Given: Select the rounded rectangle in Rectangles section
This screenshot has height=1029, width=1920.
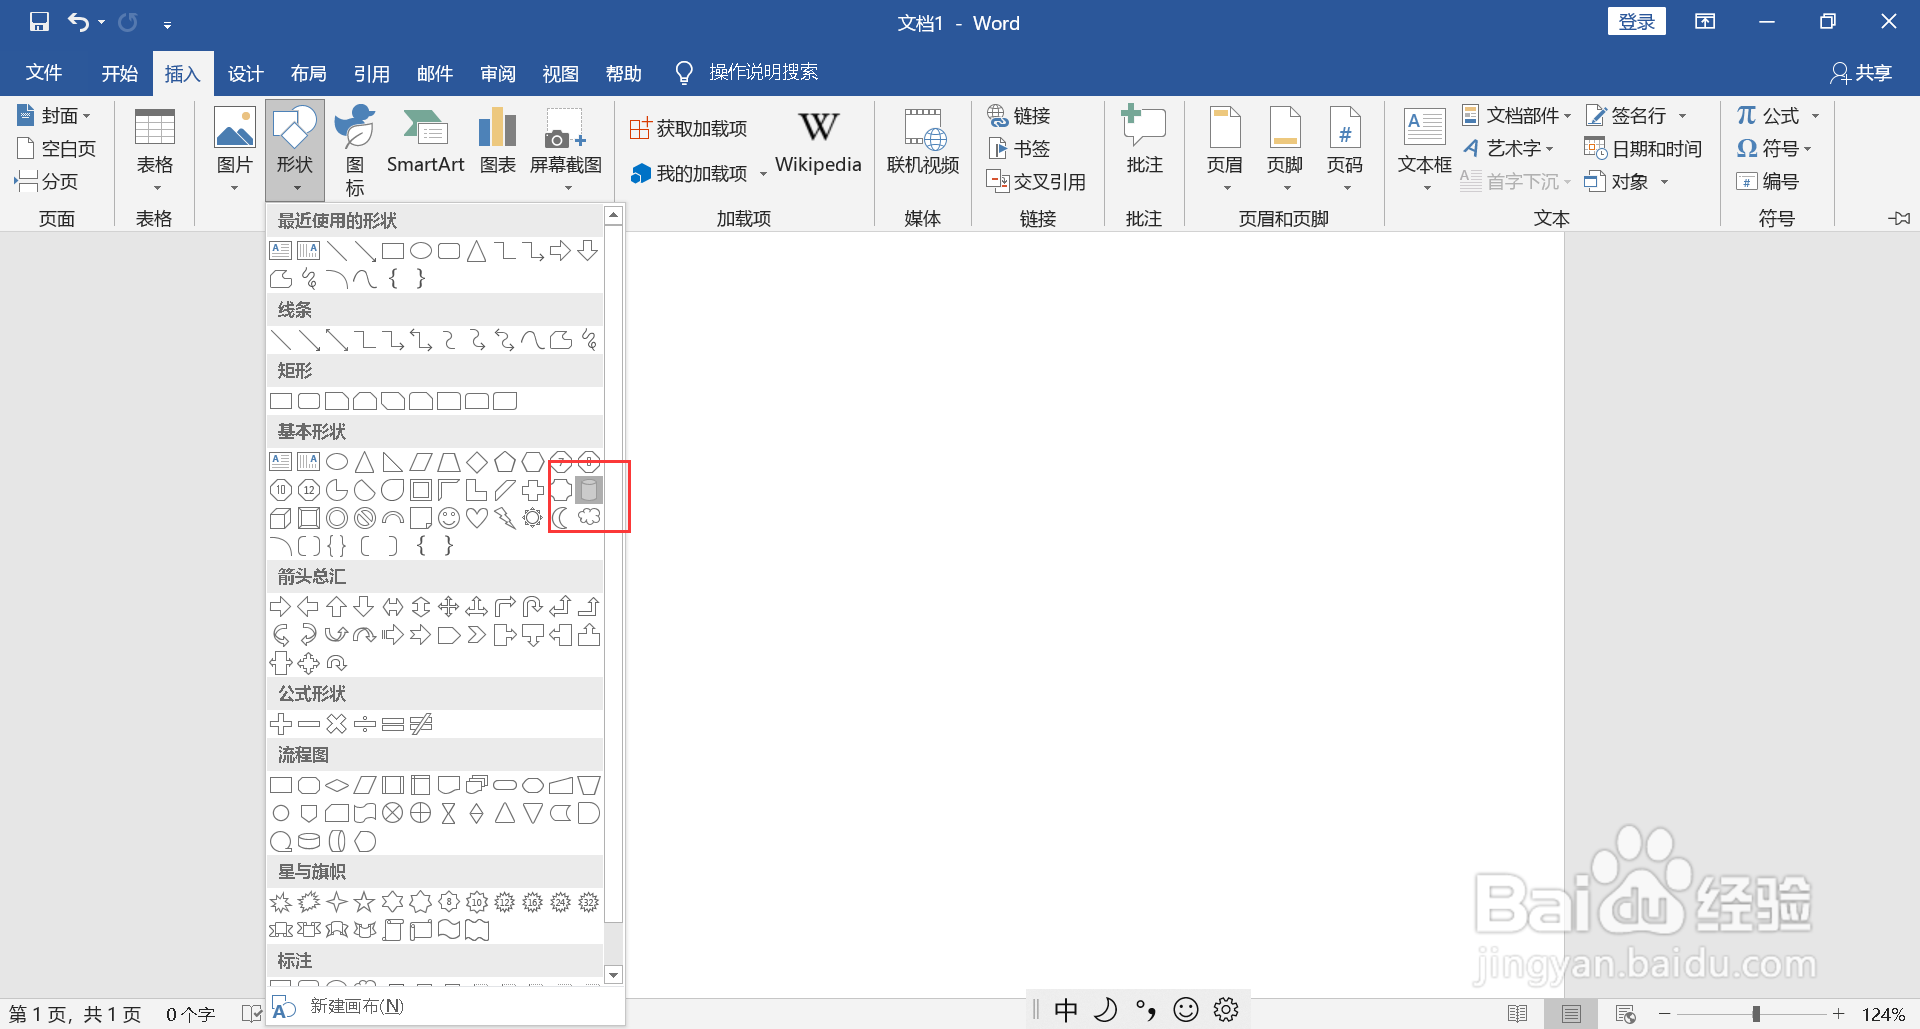Looking at the screenshot, I should click(x=309, y=401).
